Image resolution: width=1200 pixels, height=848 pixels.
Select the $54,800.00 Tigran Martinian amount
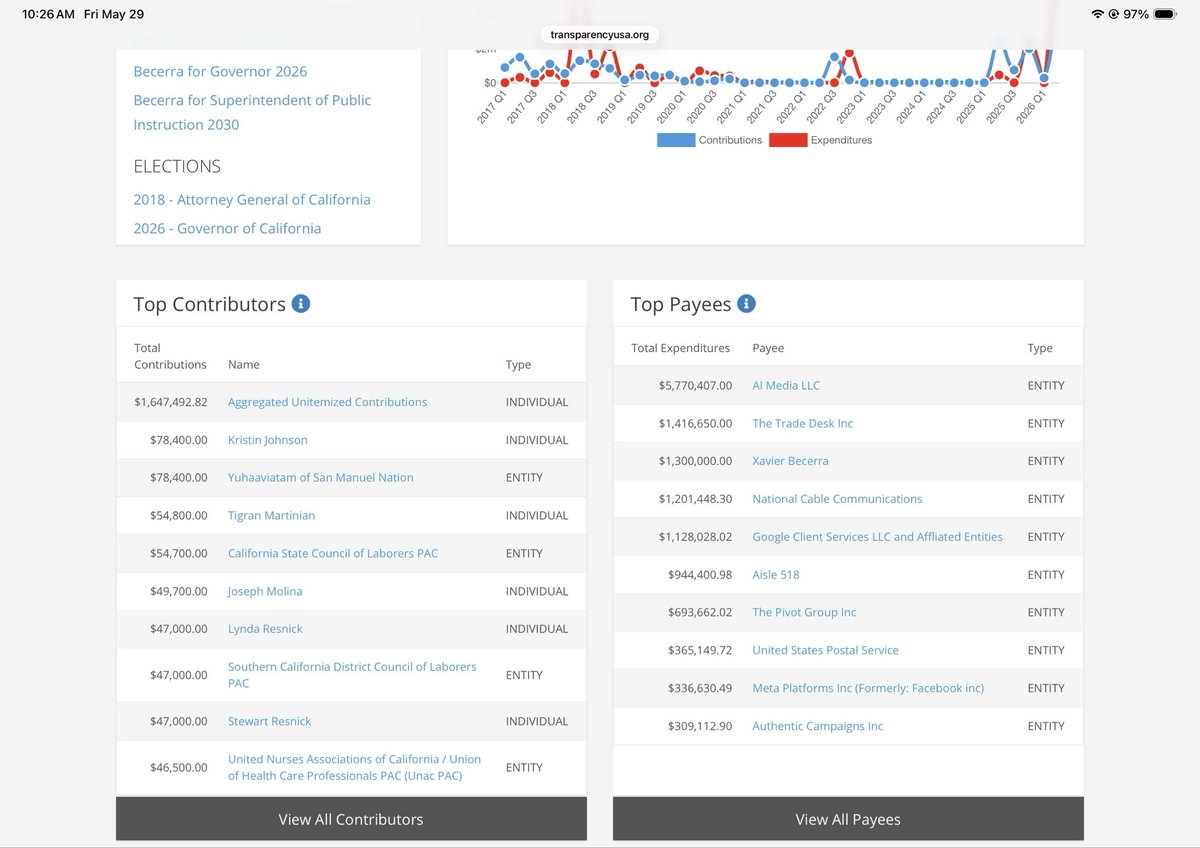(178, 516)
